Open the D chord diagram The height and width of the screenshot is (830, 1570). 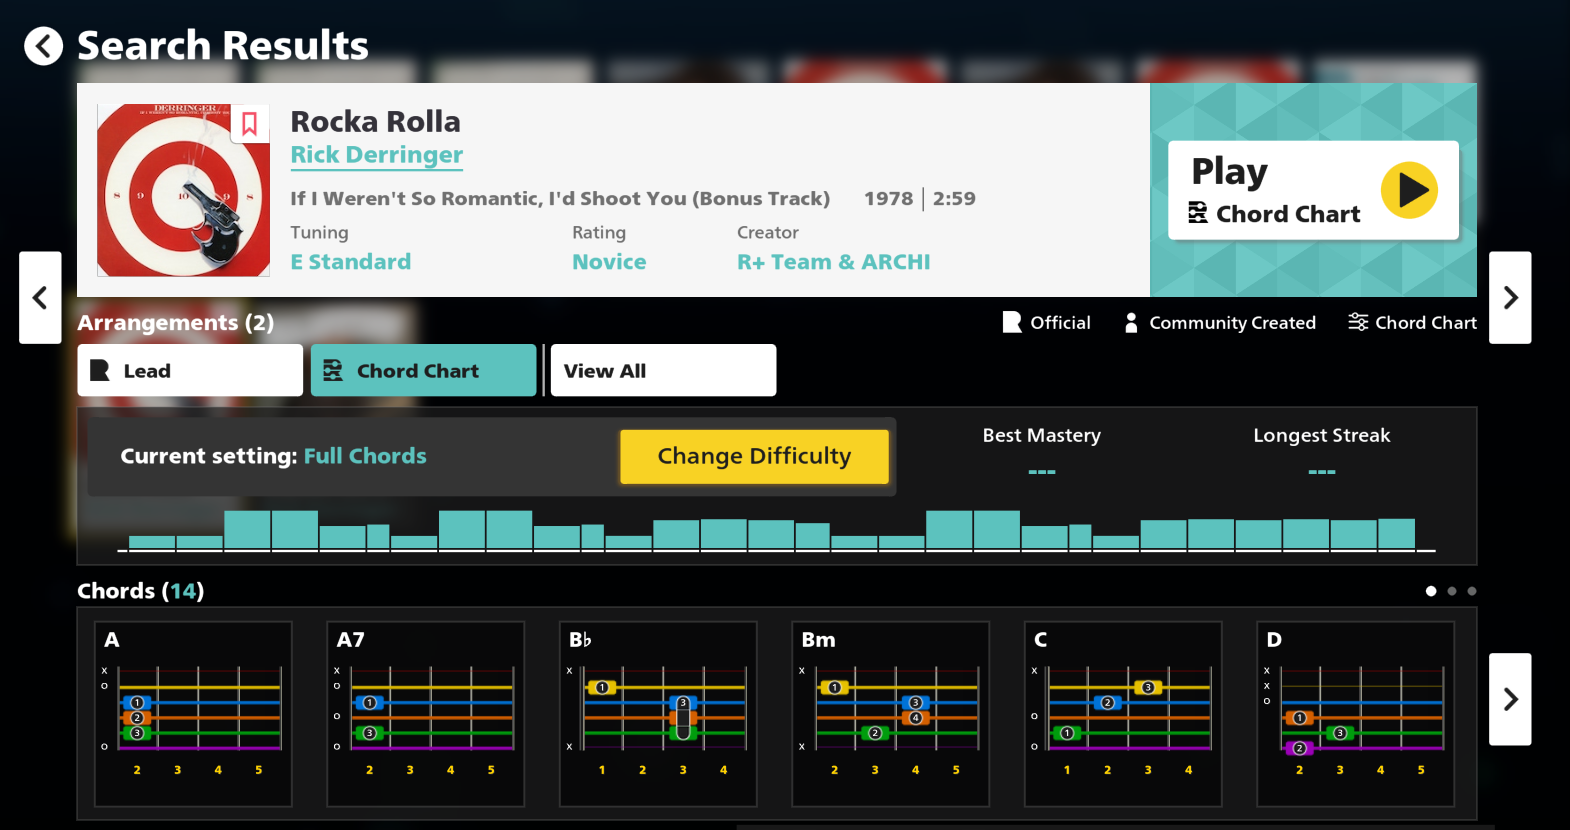click(x=1355, y=714)
